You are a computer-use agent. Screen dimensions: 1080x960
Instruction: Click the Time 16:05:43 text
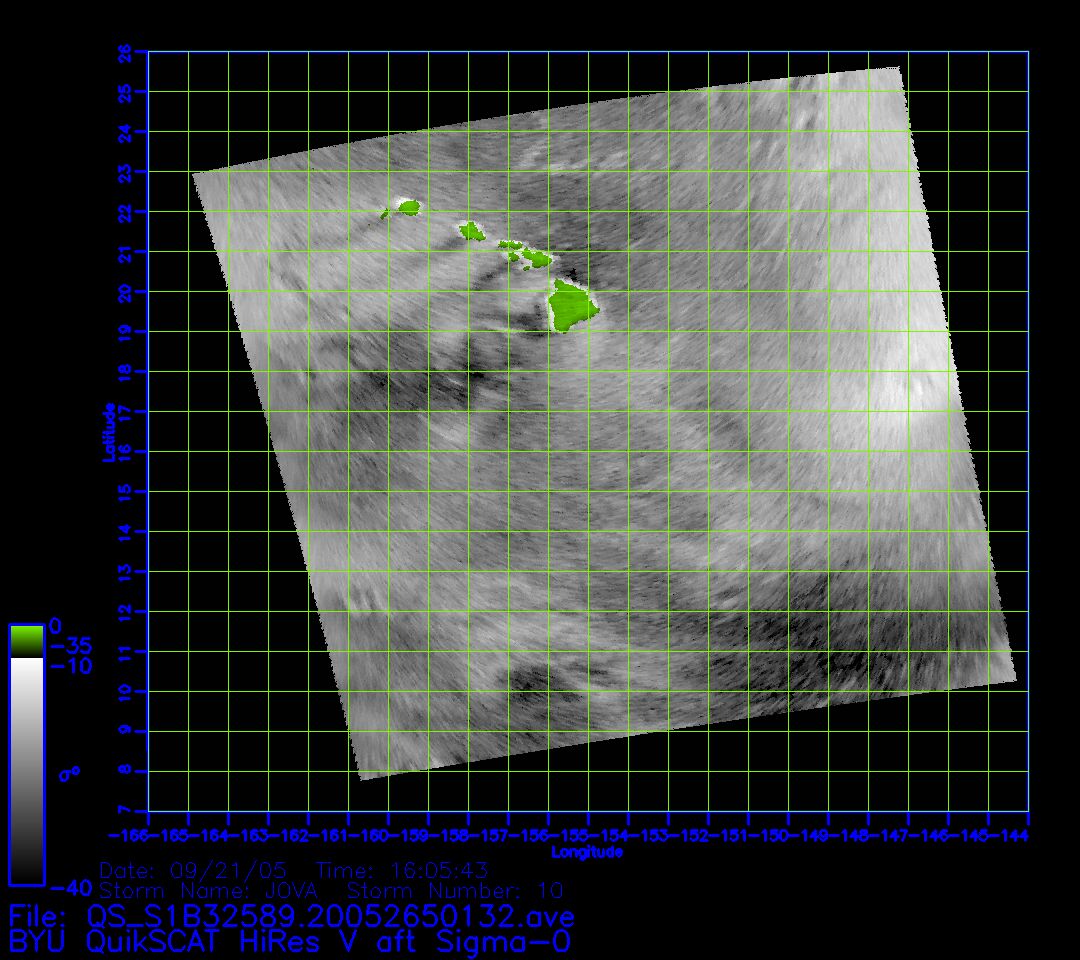(x=401, y=870)
